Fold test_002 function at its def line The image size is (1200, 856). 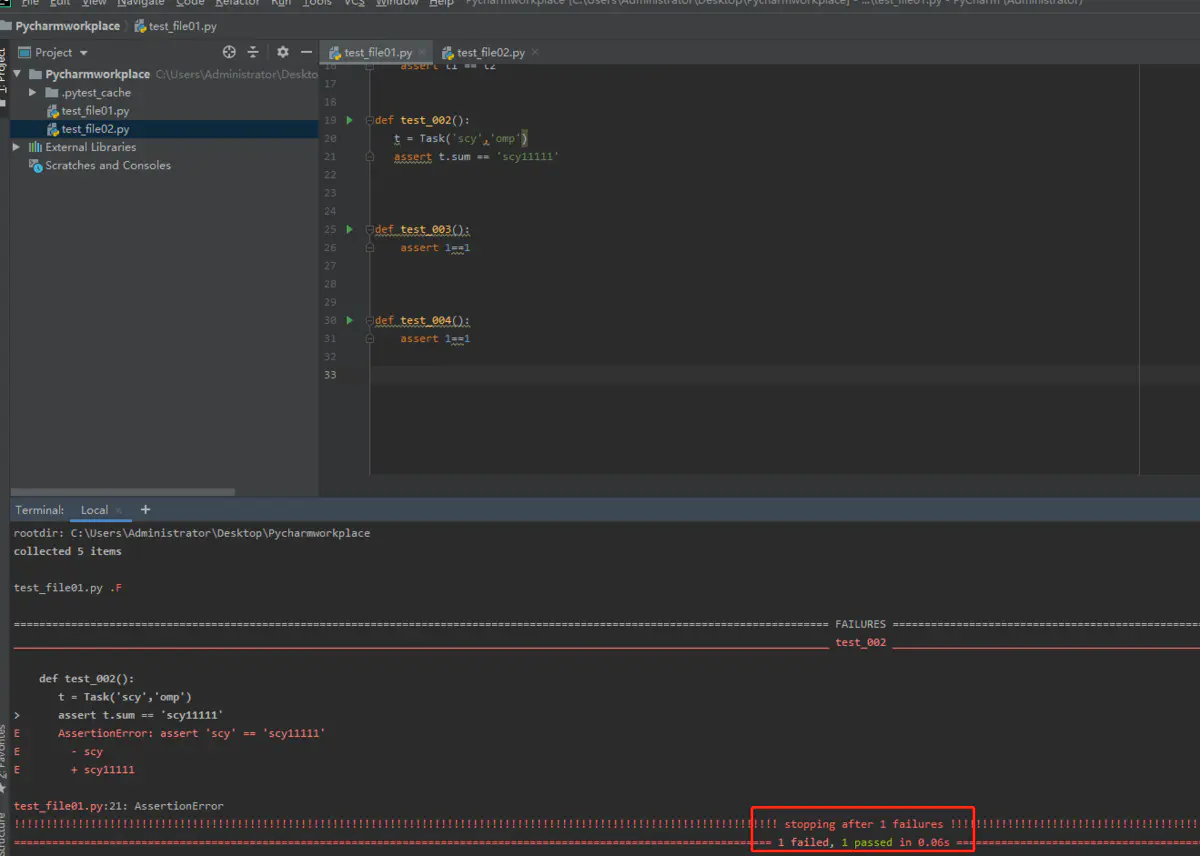tap(370, 120)
